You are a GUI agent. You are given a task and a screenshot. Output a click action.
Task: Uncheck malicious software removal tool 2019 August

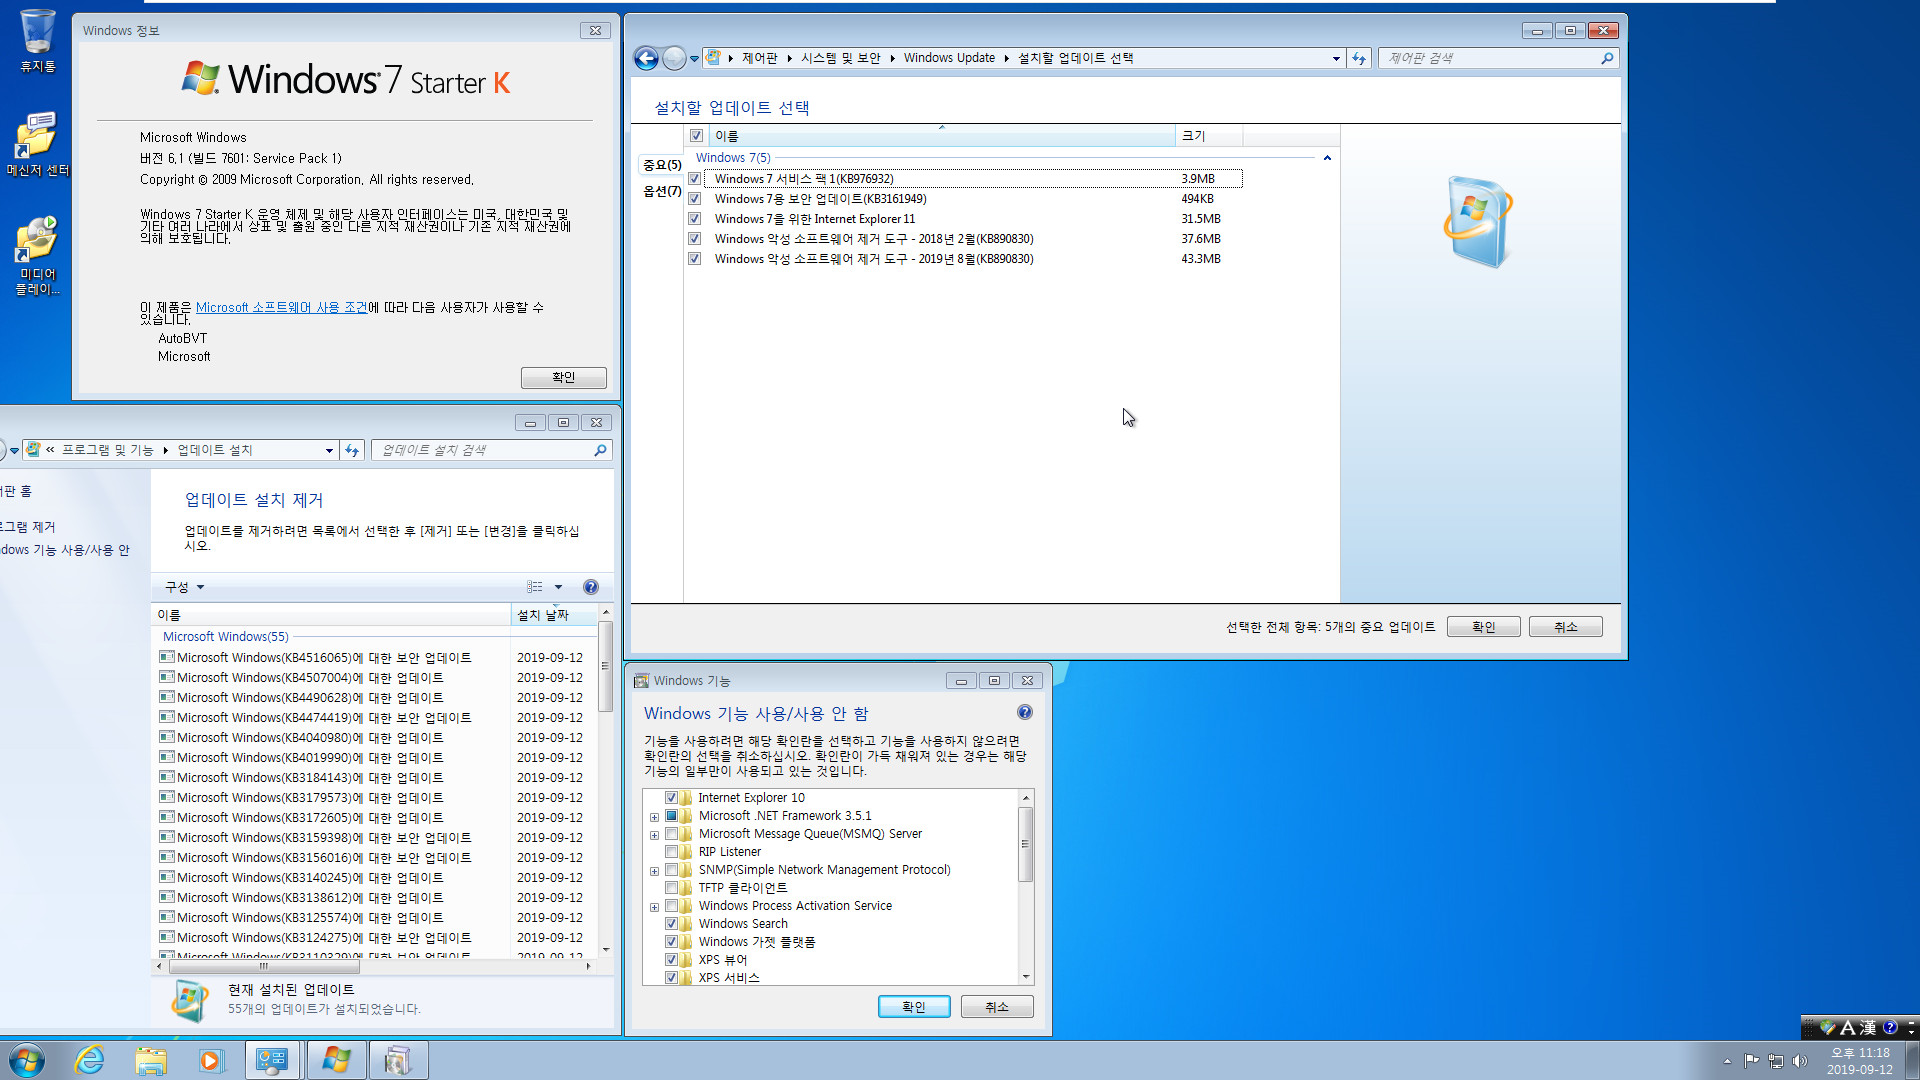point(694,259)
